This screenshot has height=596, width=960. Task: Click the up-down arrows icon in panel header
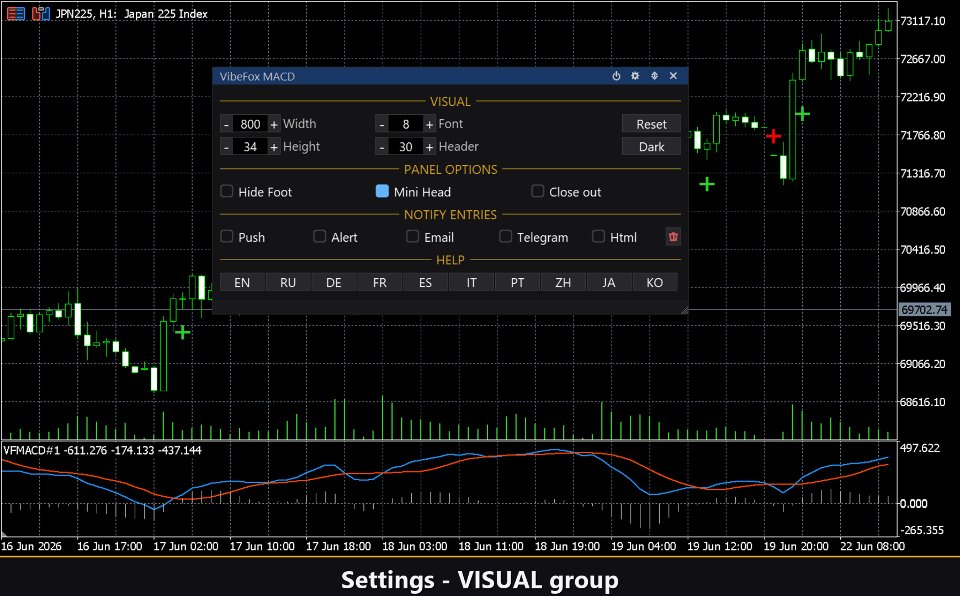click(654, 76)
